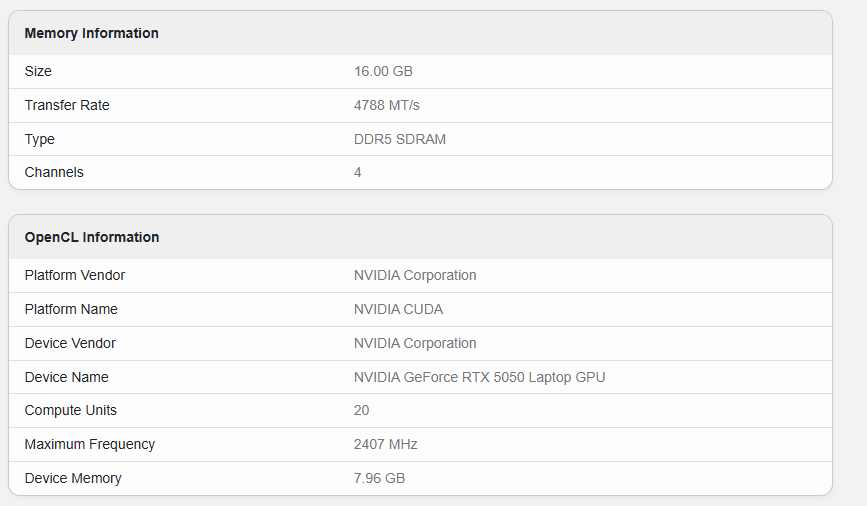Select the memory Size label
Viewport: 867px width, 506px height.
click(x=38, y=71)
